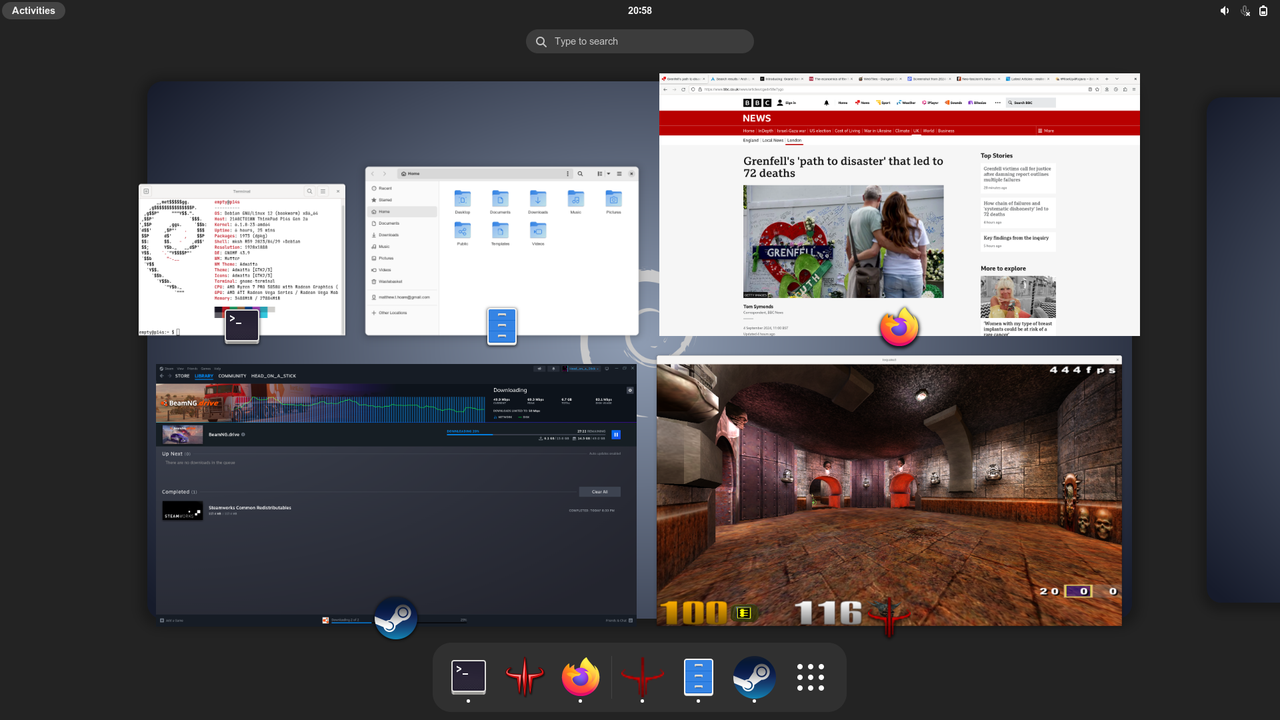Launch first Quake III icon in dock

coord(525,677)
